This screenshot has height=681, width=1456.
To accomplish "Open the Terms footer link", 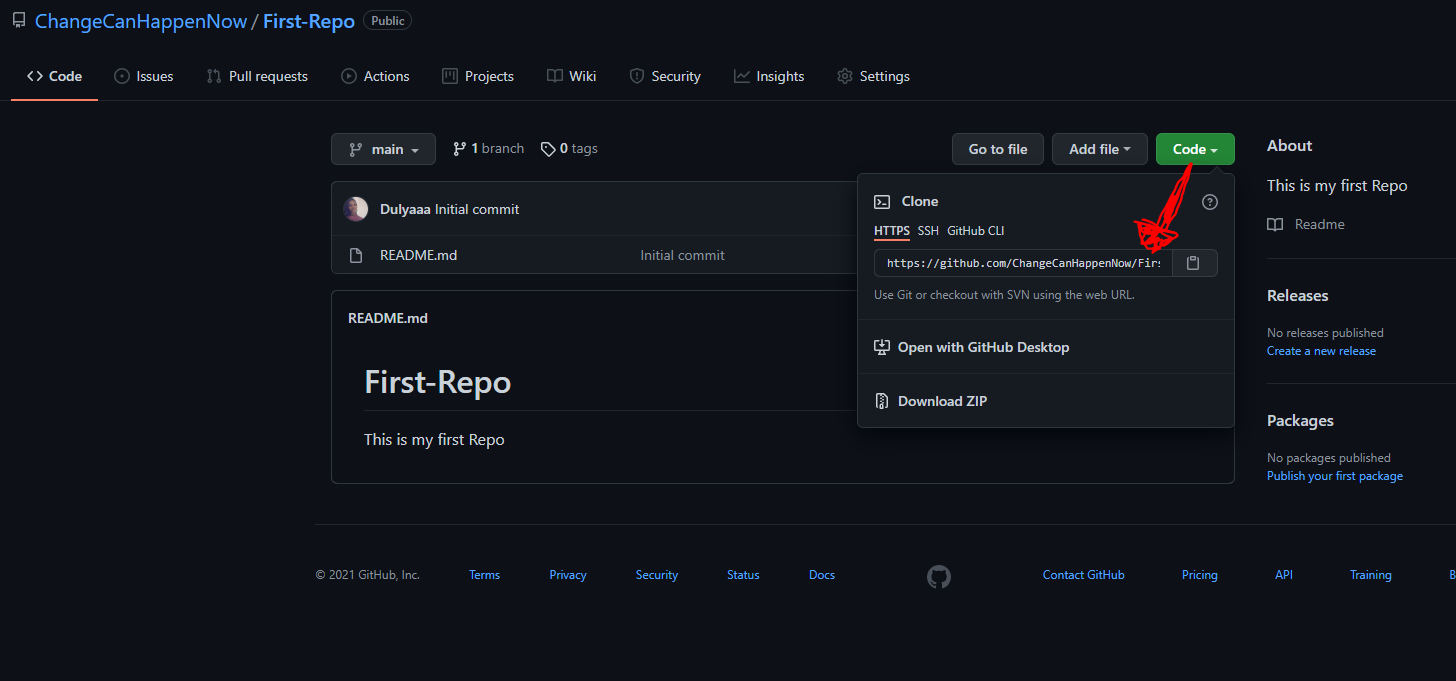I will click(x=484, y=575).
